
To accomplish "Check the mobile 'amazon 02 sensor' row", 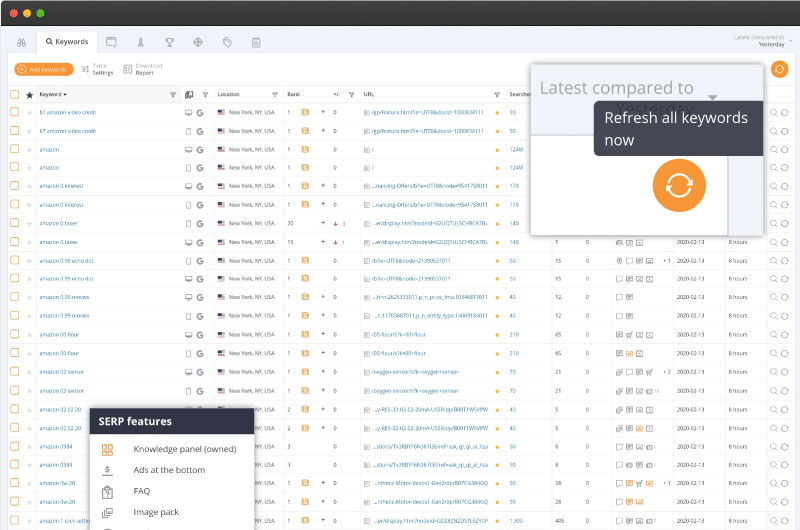I will [x=15, y=390].
